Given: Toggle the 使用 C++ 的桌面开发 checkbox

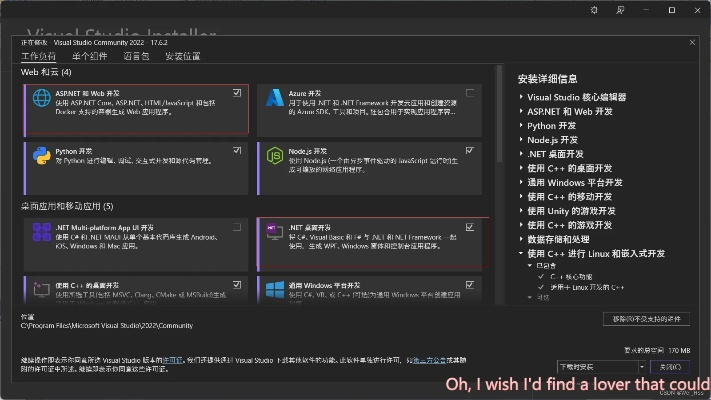Looking at the screenshot, I should pyautogui.click(x=237, y=284).
